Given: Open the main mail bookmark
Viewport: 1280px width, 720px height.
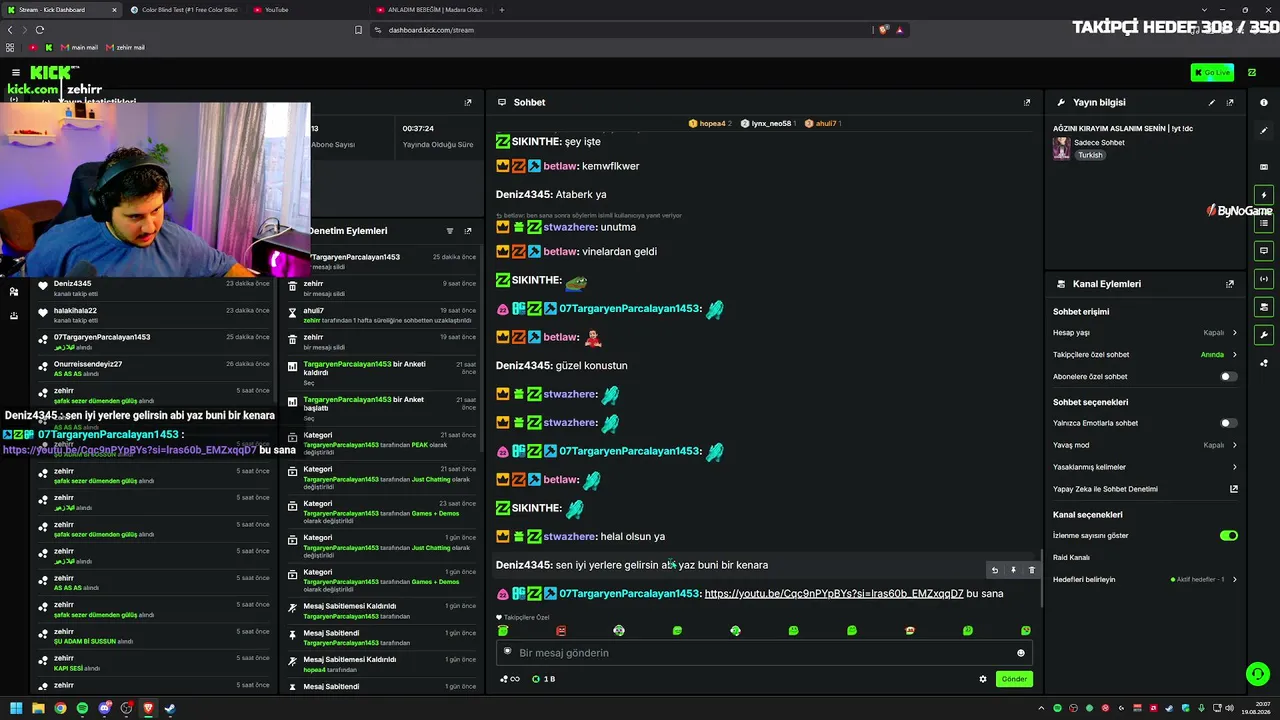Looking at the screenshot, I should pyautogui.click(x=79, y=47).
